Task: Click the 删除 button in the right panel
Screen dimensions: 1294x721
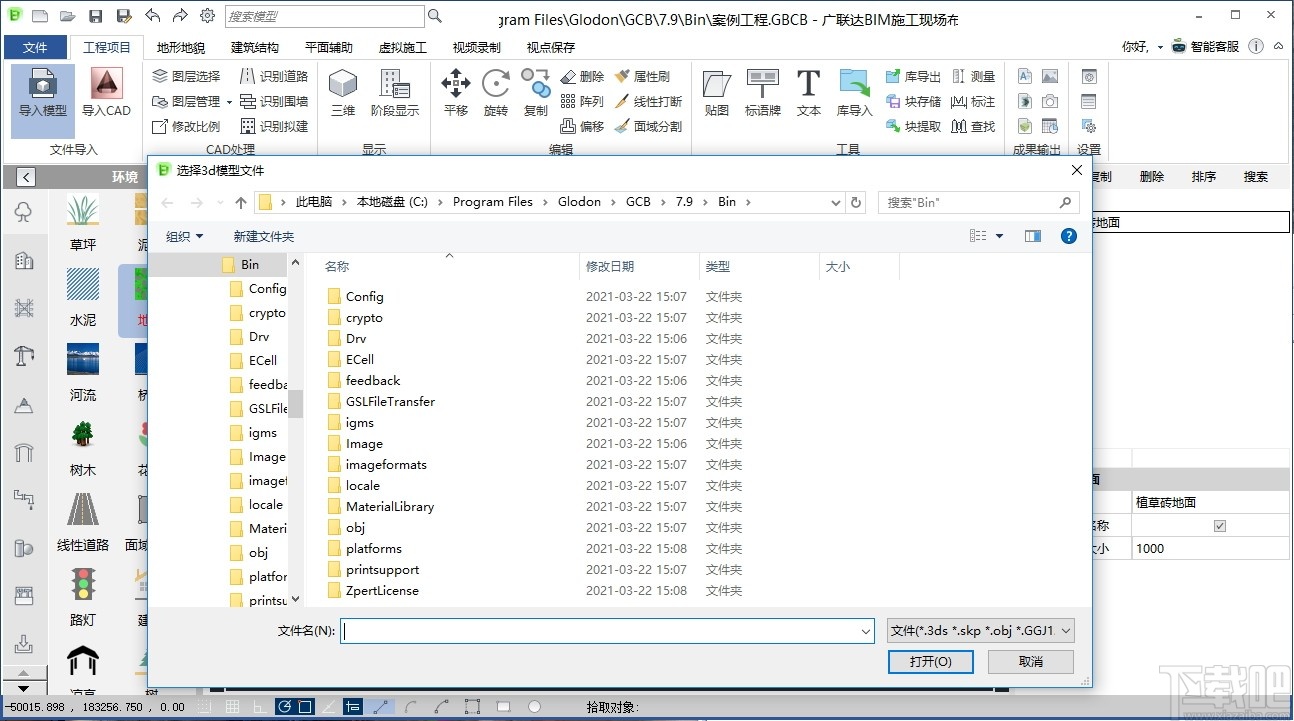Action: tap(1152, 177)
